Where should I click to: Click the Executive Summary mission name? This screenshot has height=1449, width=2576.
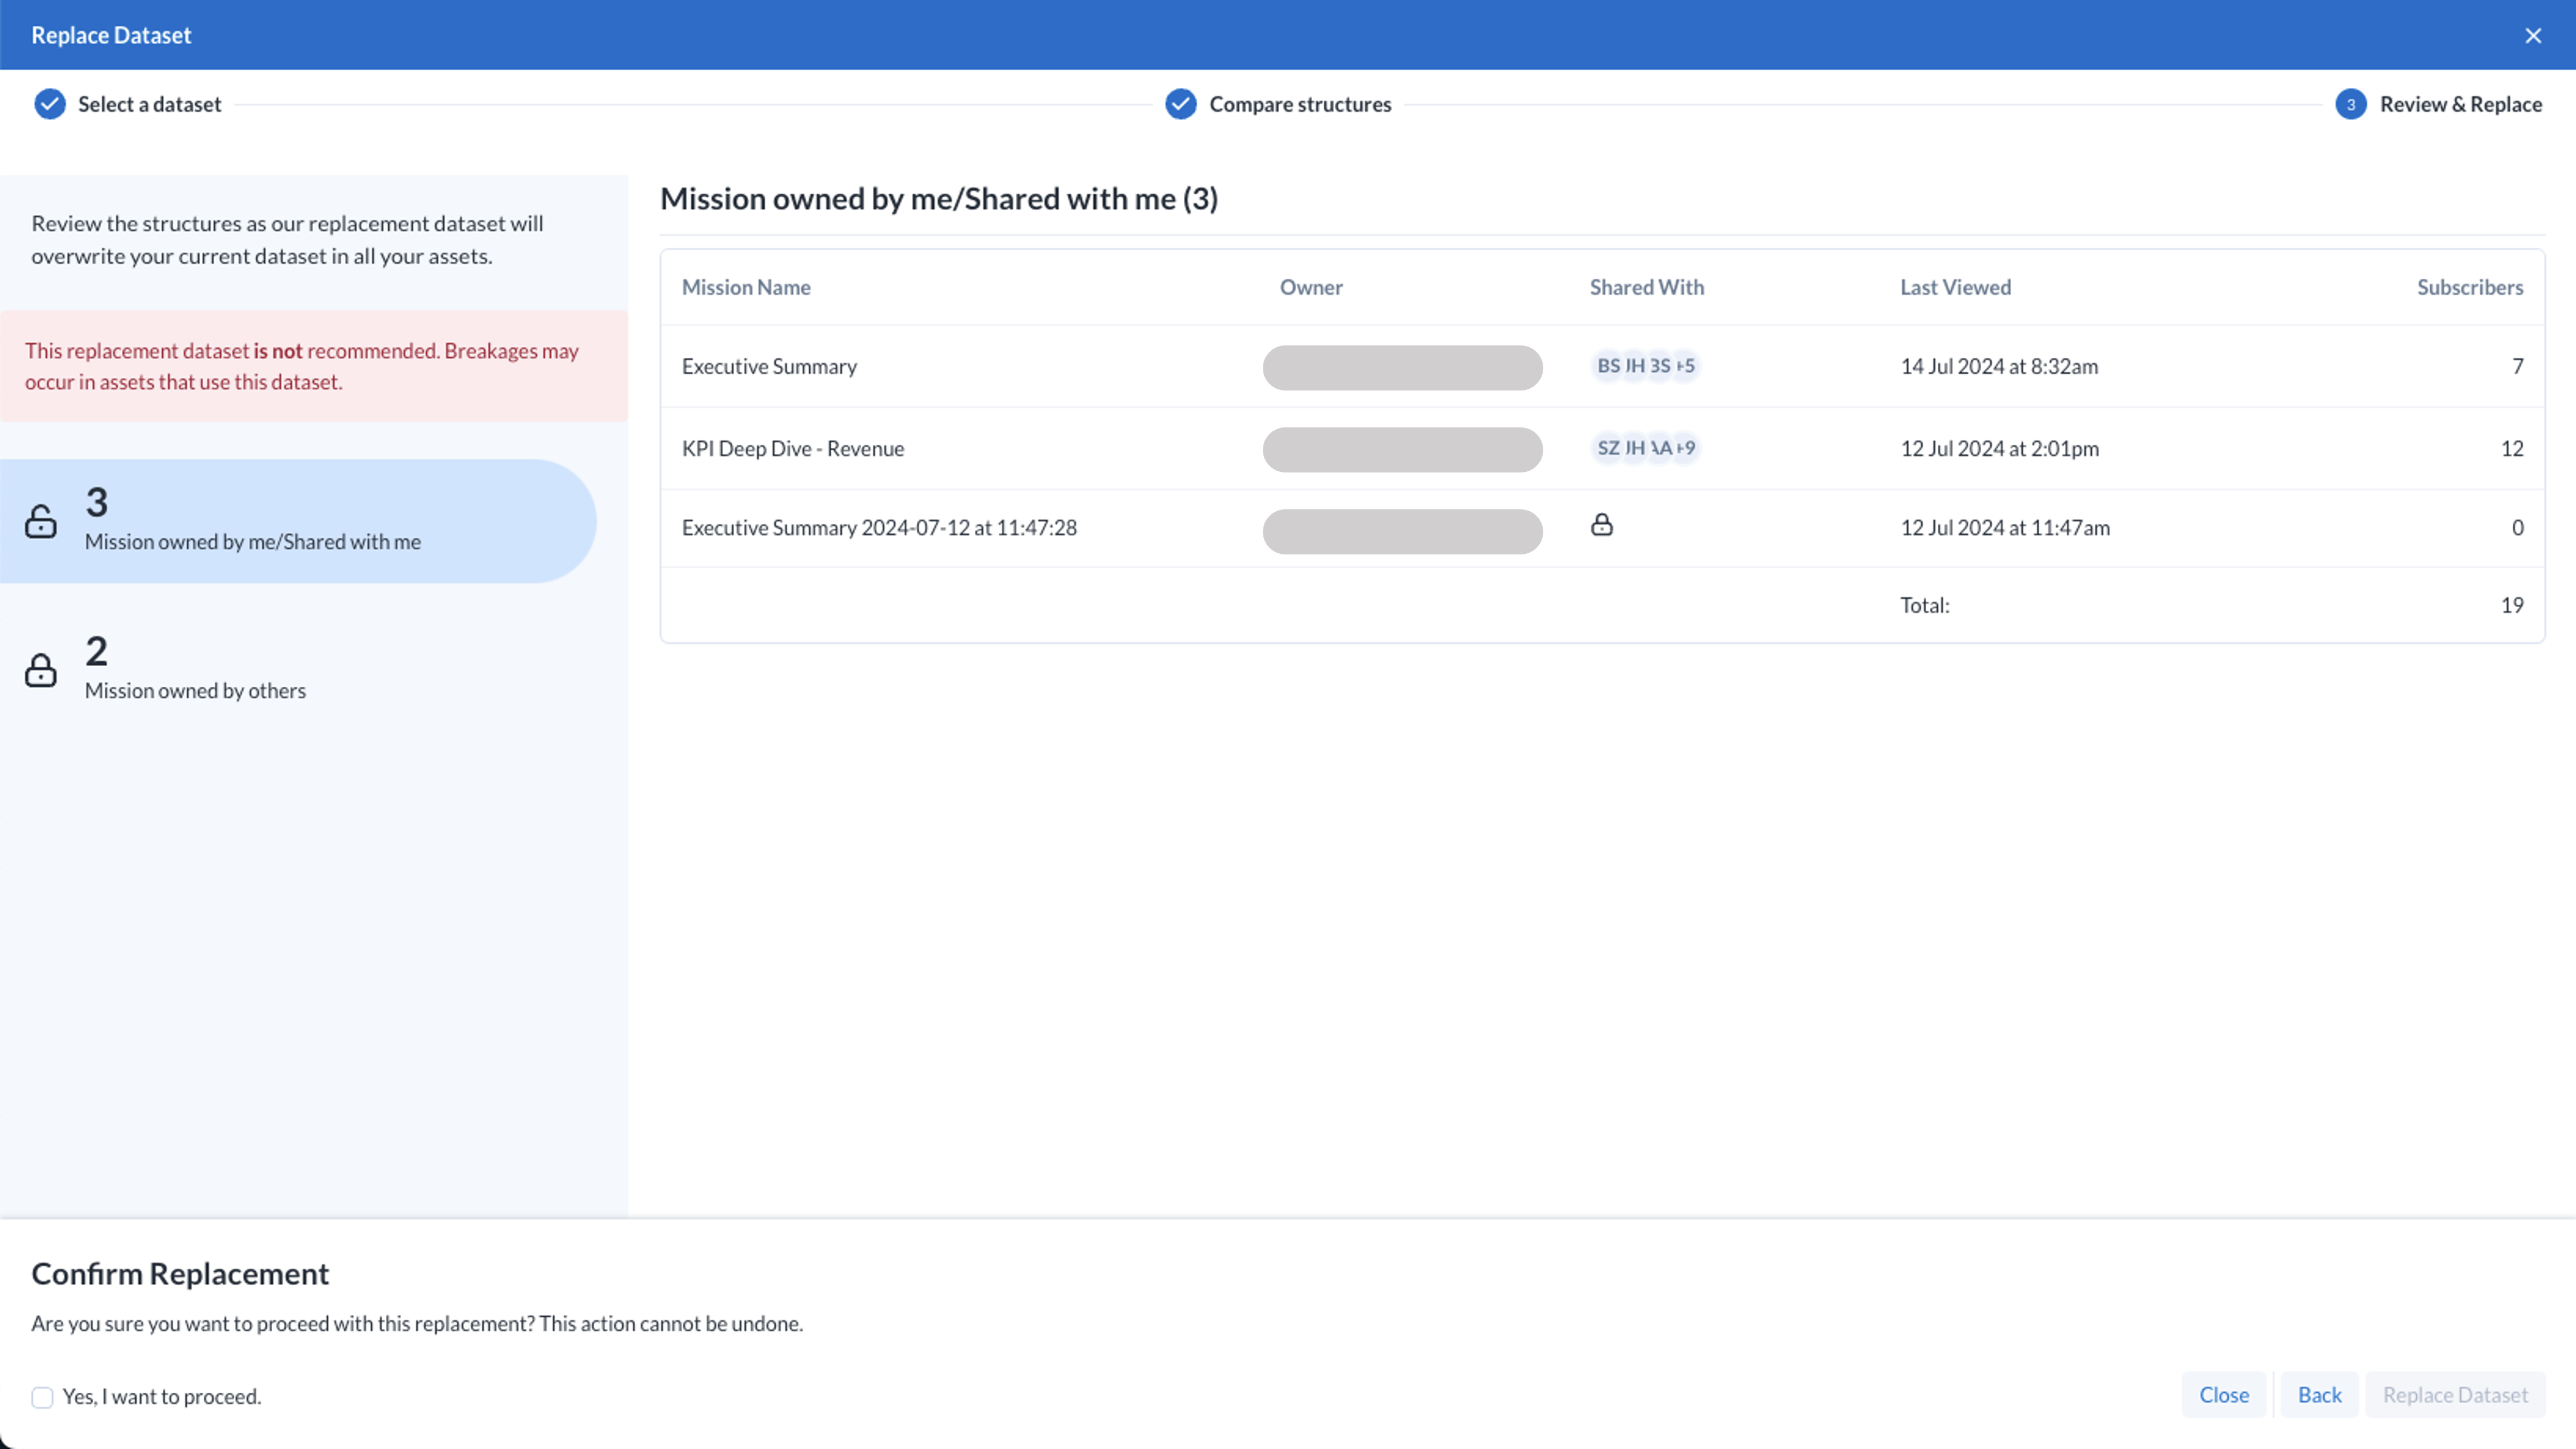pos(769,367)
